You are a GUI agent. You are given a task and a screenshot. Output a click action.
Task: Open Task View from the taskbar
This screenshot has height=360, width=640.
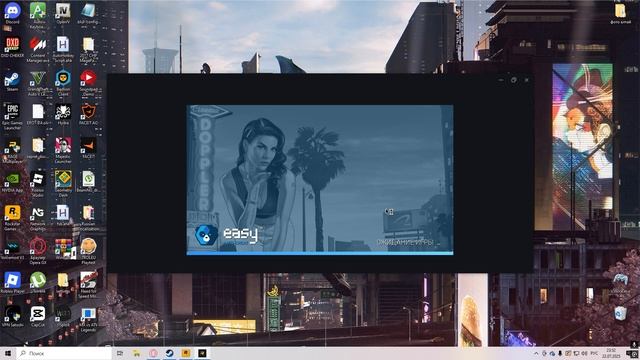pos(120,353)
